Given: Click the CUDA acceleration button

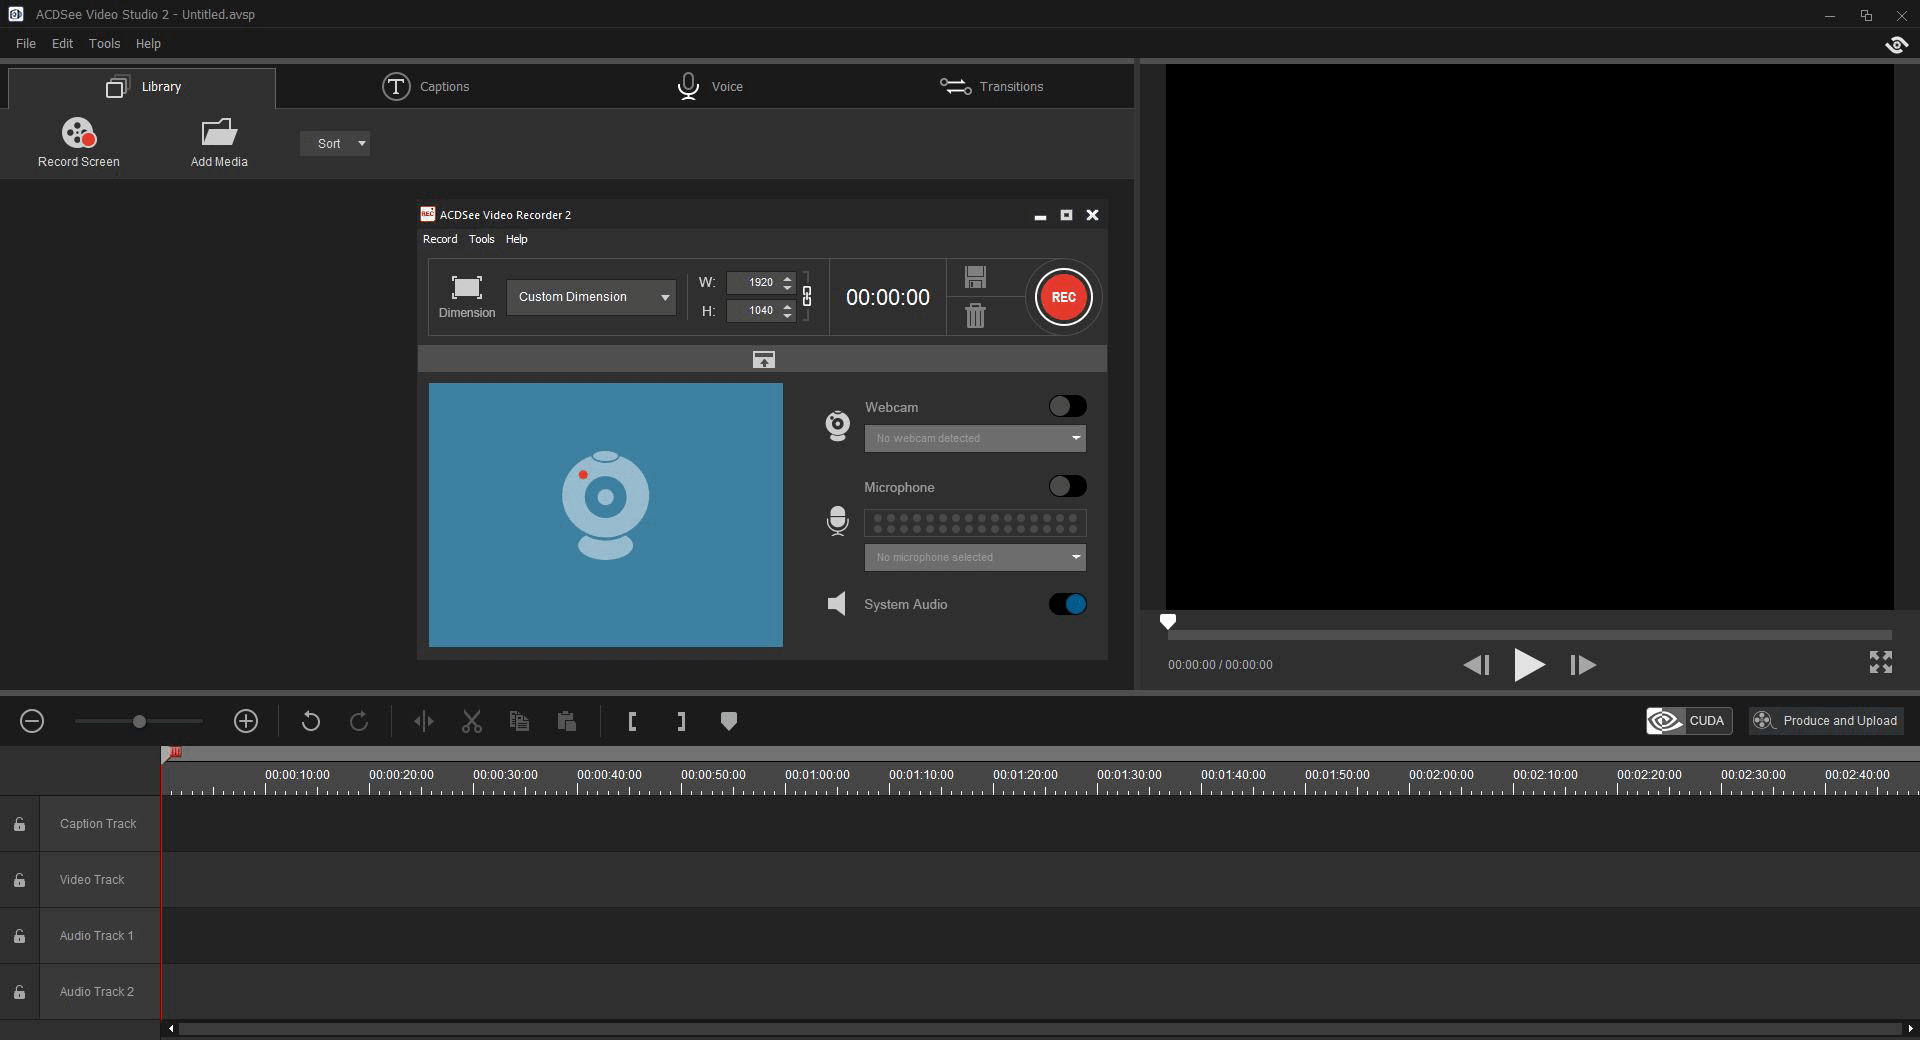Looking at the screenshot, I should click(x=1689, y=721).
